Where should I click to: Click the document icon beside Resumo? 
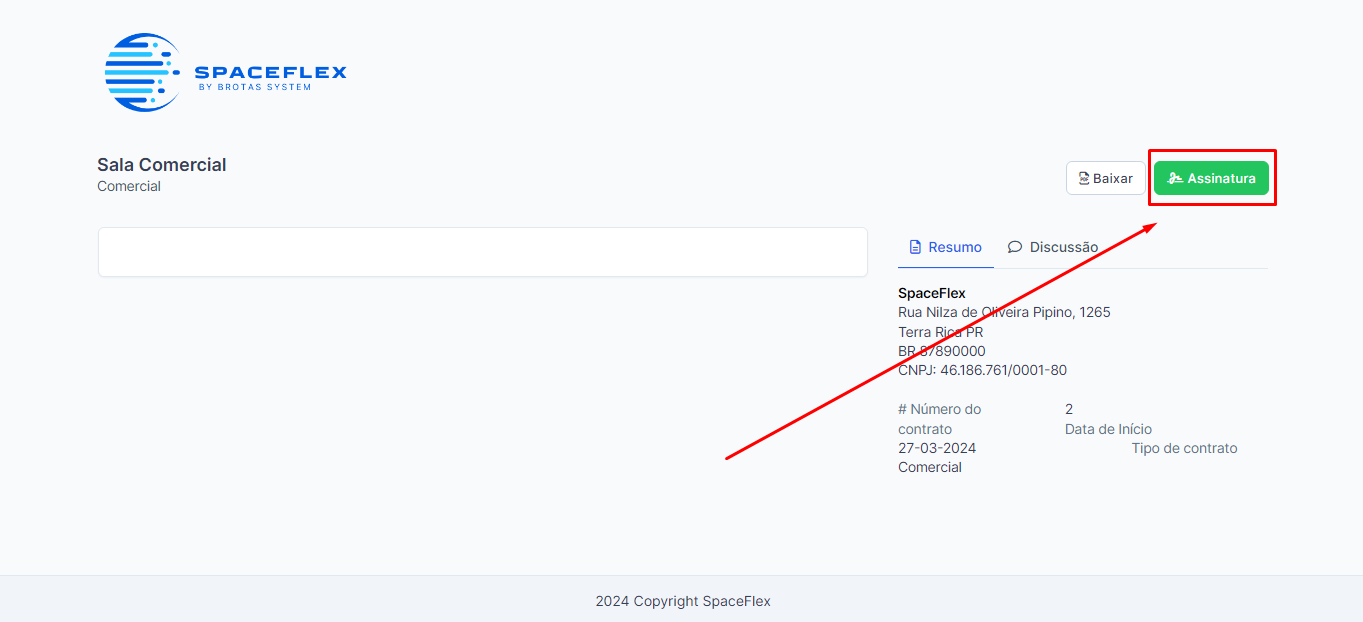click(x=915, y=247)
